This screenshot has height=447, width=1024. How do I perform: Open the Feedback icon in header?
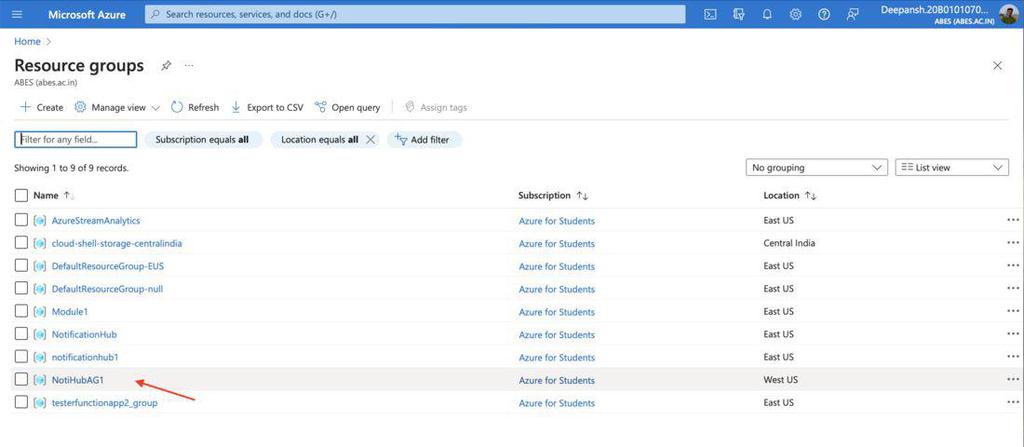pyautogui.click(x=852, y=14)
